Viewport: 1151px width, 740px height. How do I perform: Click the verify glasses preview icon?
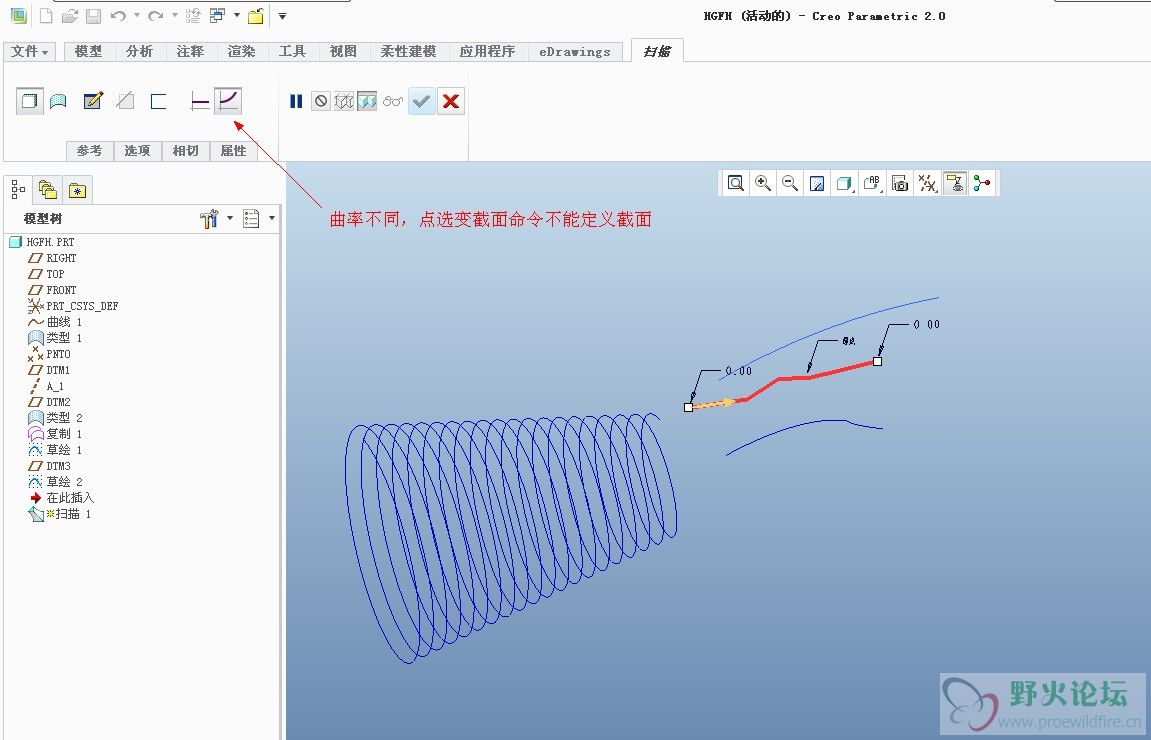click(x=393, y=101)
